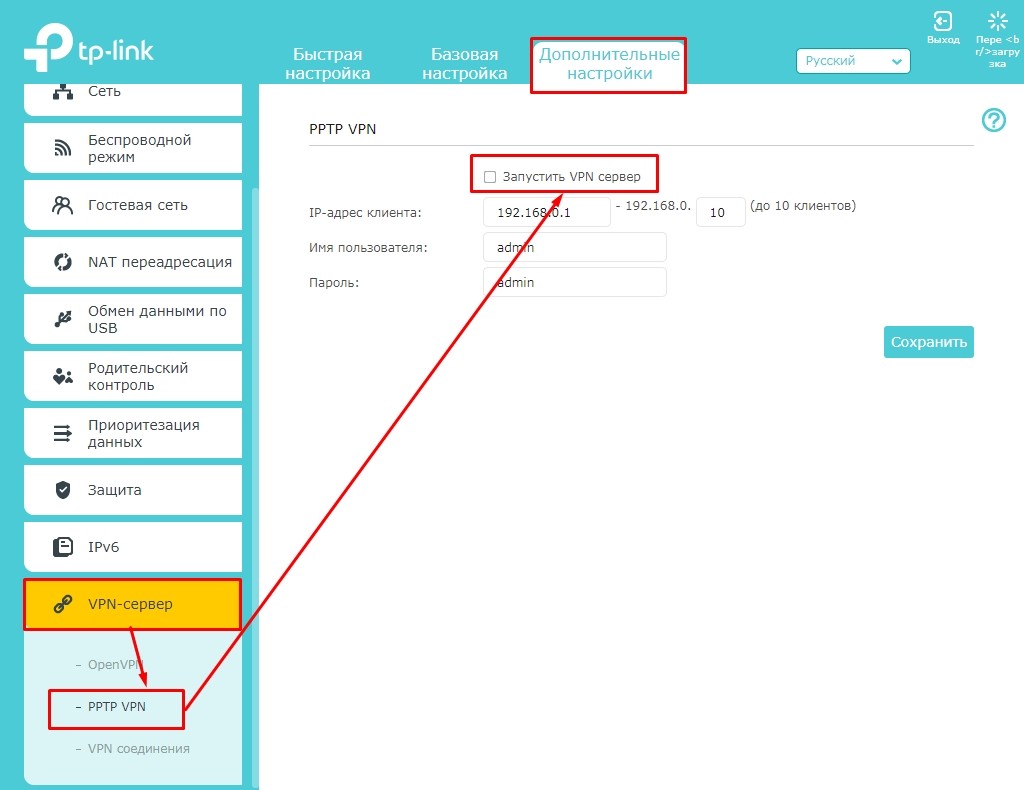Open Родительский контроль menu section
This screenshot has width=1024, height=790.
coord(133,376)
